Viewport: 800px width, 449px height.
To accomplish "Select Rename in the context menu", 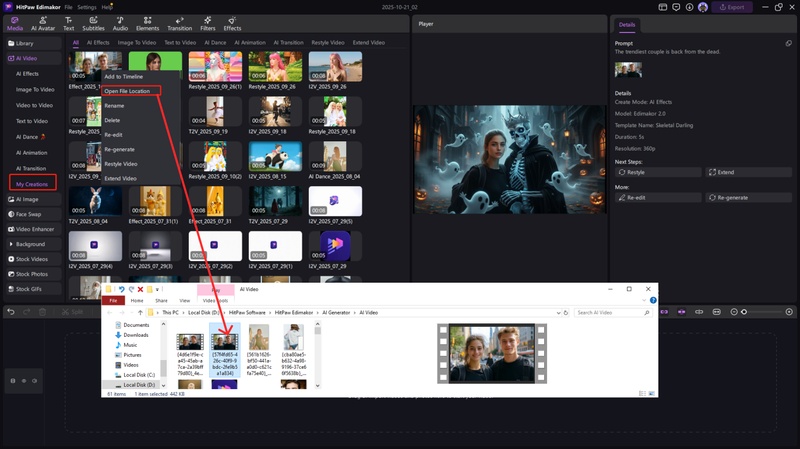I will (114, 105).
